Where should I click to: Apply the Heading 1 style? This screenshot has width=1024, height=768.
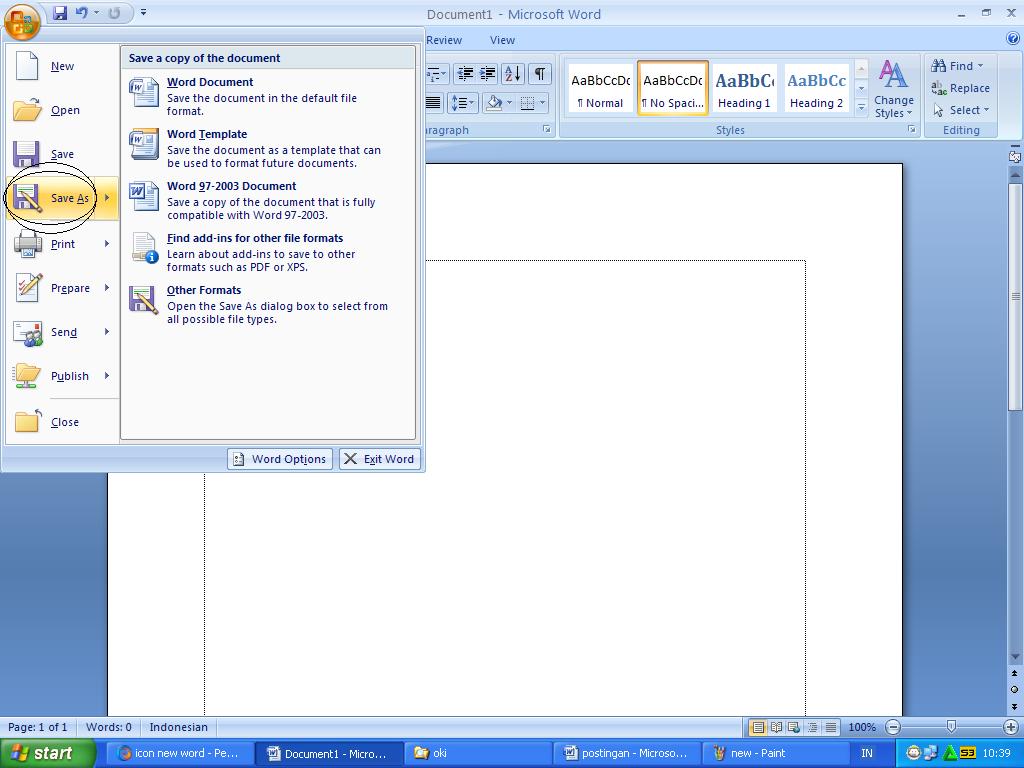(744, 89)
